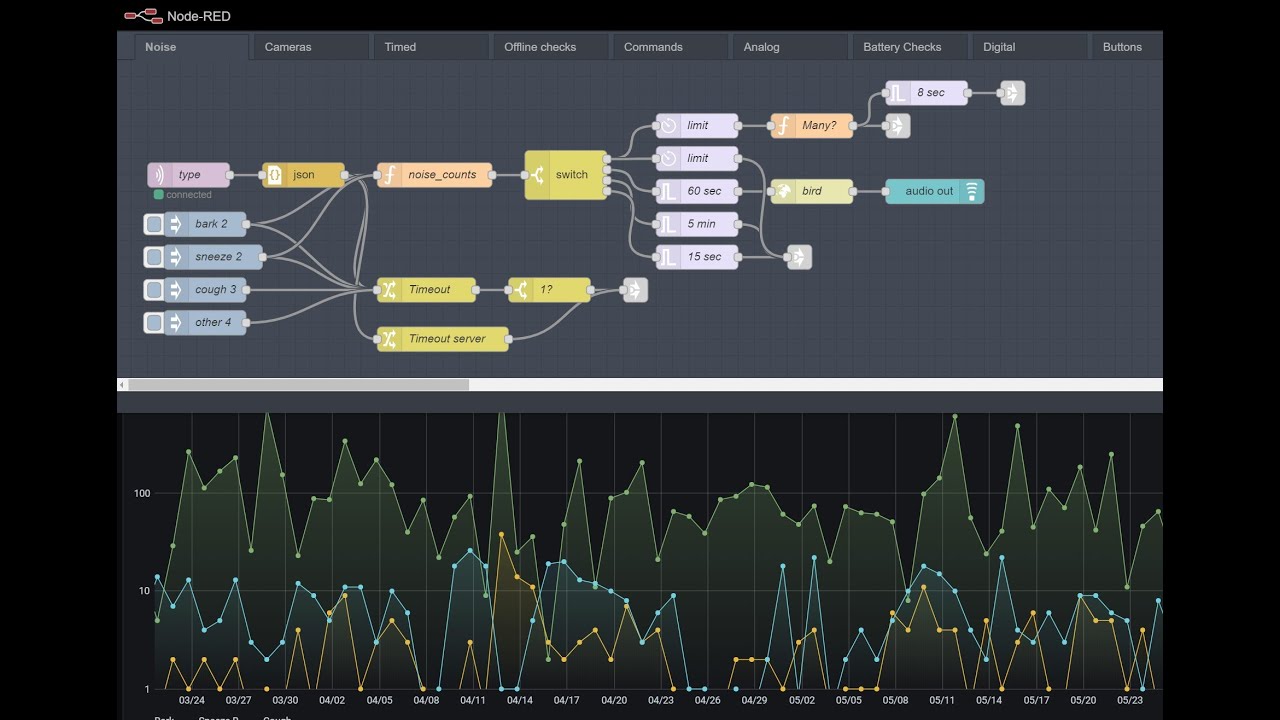The image size is (1280, 720).
Task: Select the 'Timeout server' change node
Action: pyautogui.click(x=442, y=339)
